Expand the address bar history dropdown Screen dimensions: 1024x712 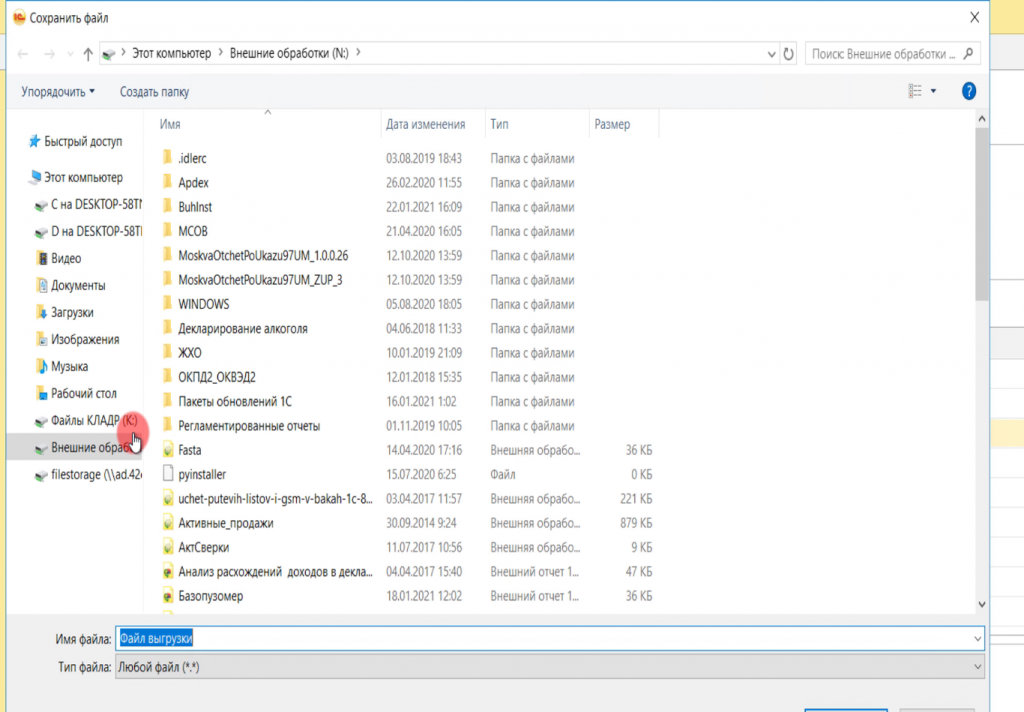pos(771,54)
